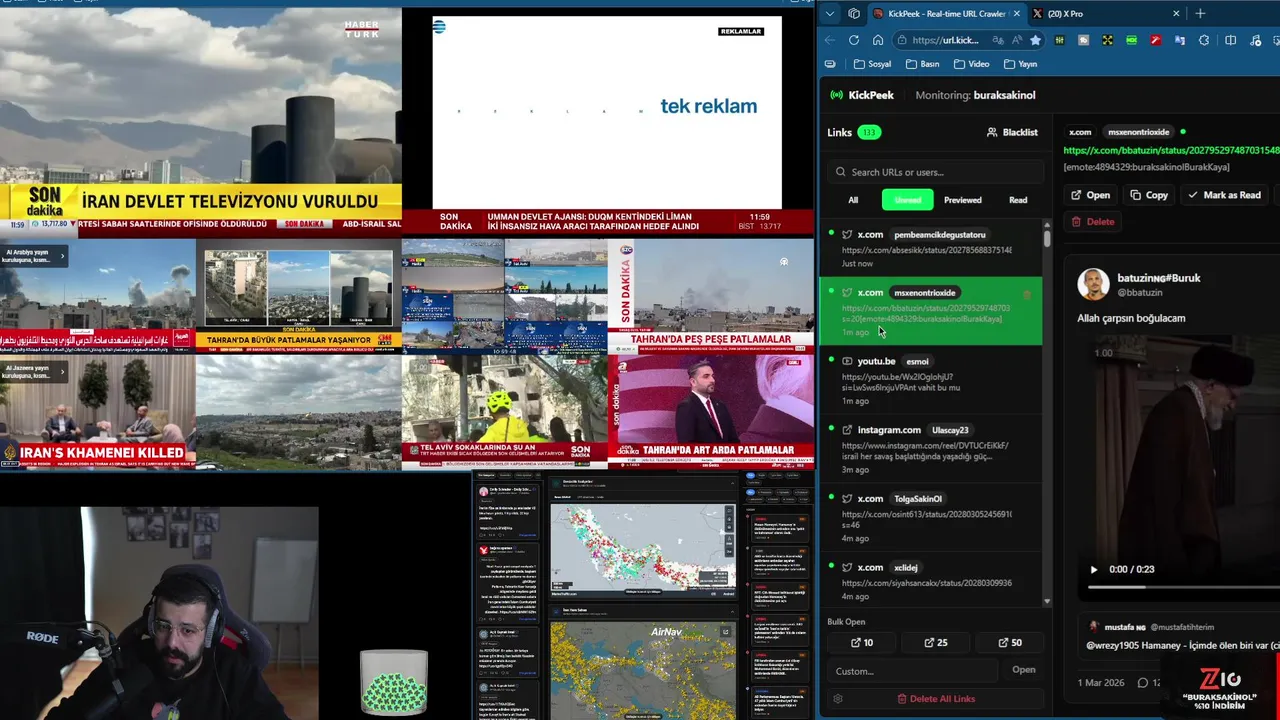Click the Custom bulk count field
The image size is (1280, 720).
click(912, 671)
